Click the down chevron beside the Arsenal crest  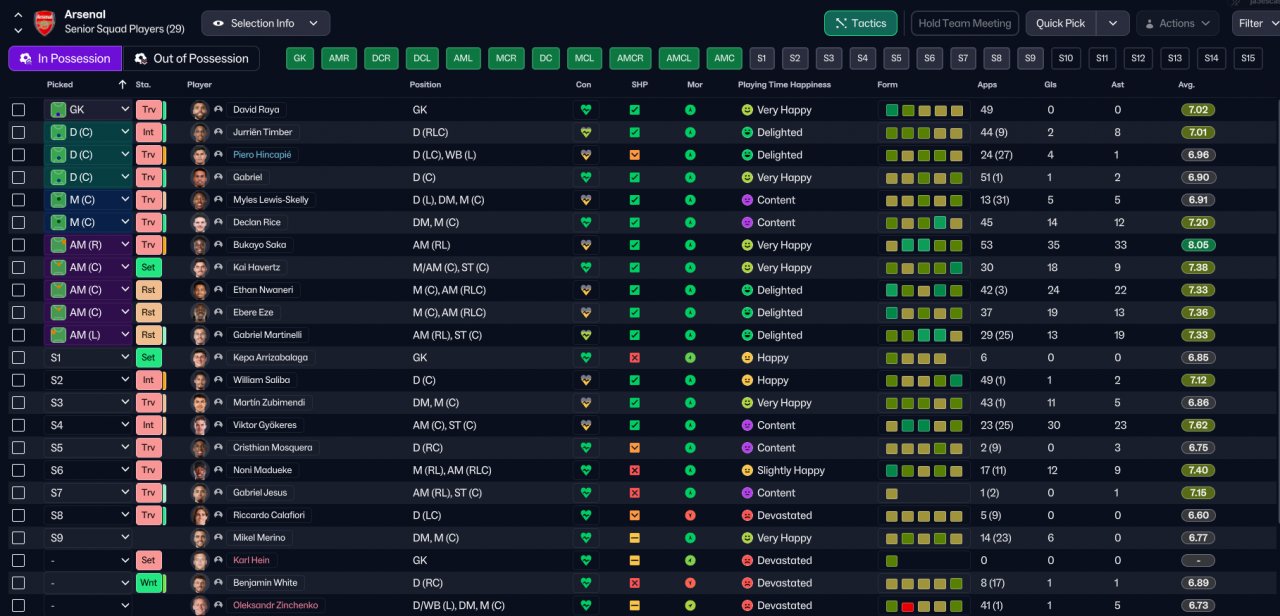[18, 31]
